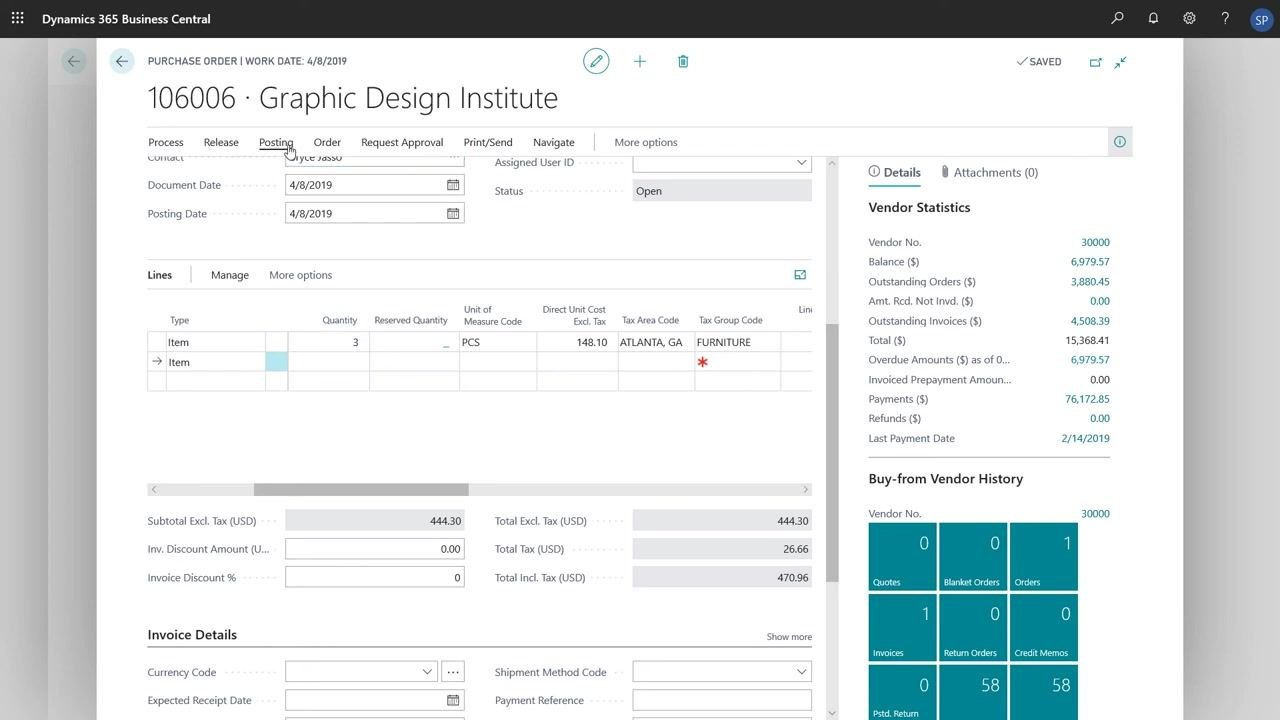Click the Lines horizontal scrollbar thumb
Image resolution: width=1280 pixels, height=720 pixels.
[361, 489]
